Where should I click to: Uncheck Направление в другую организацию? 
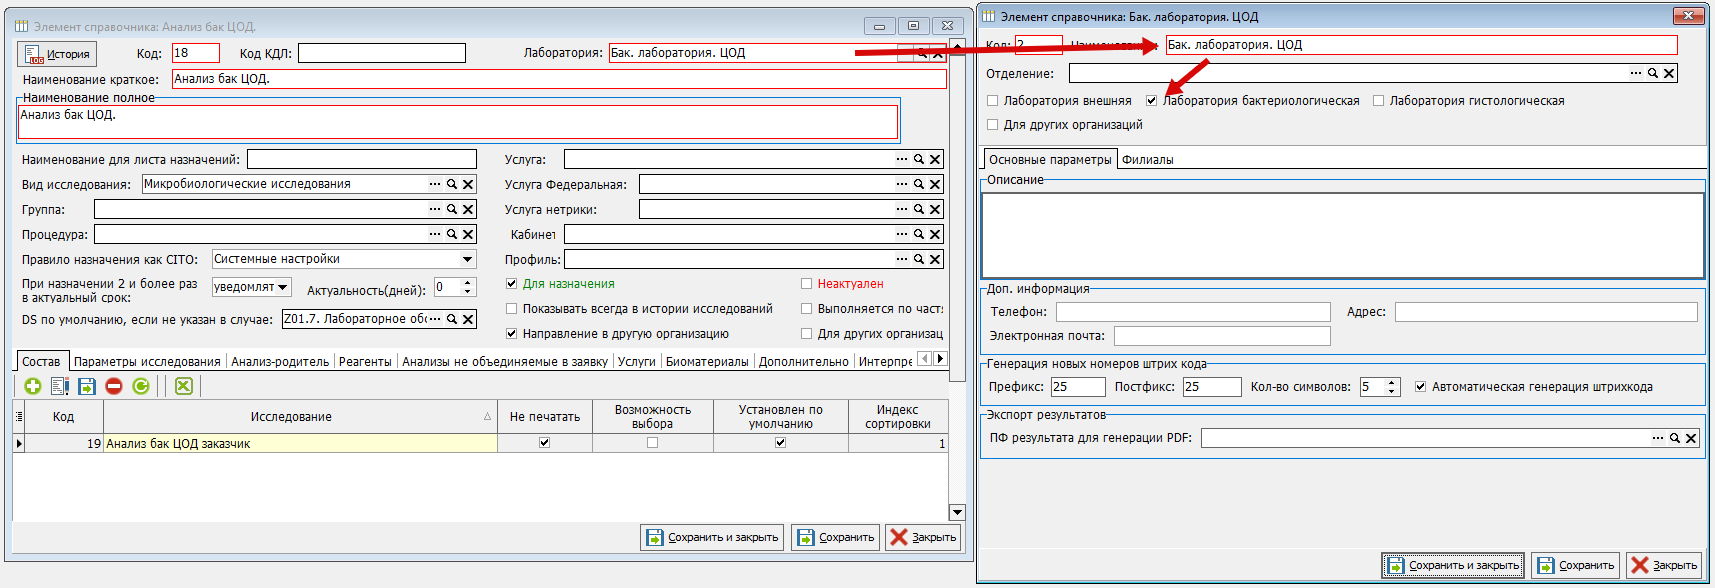(x=512, y=334)
